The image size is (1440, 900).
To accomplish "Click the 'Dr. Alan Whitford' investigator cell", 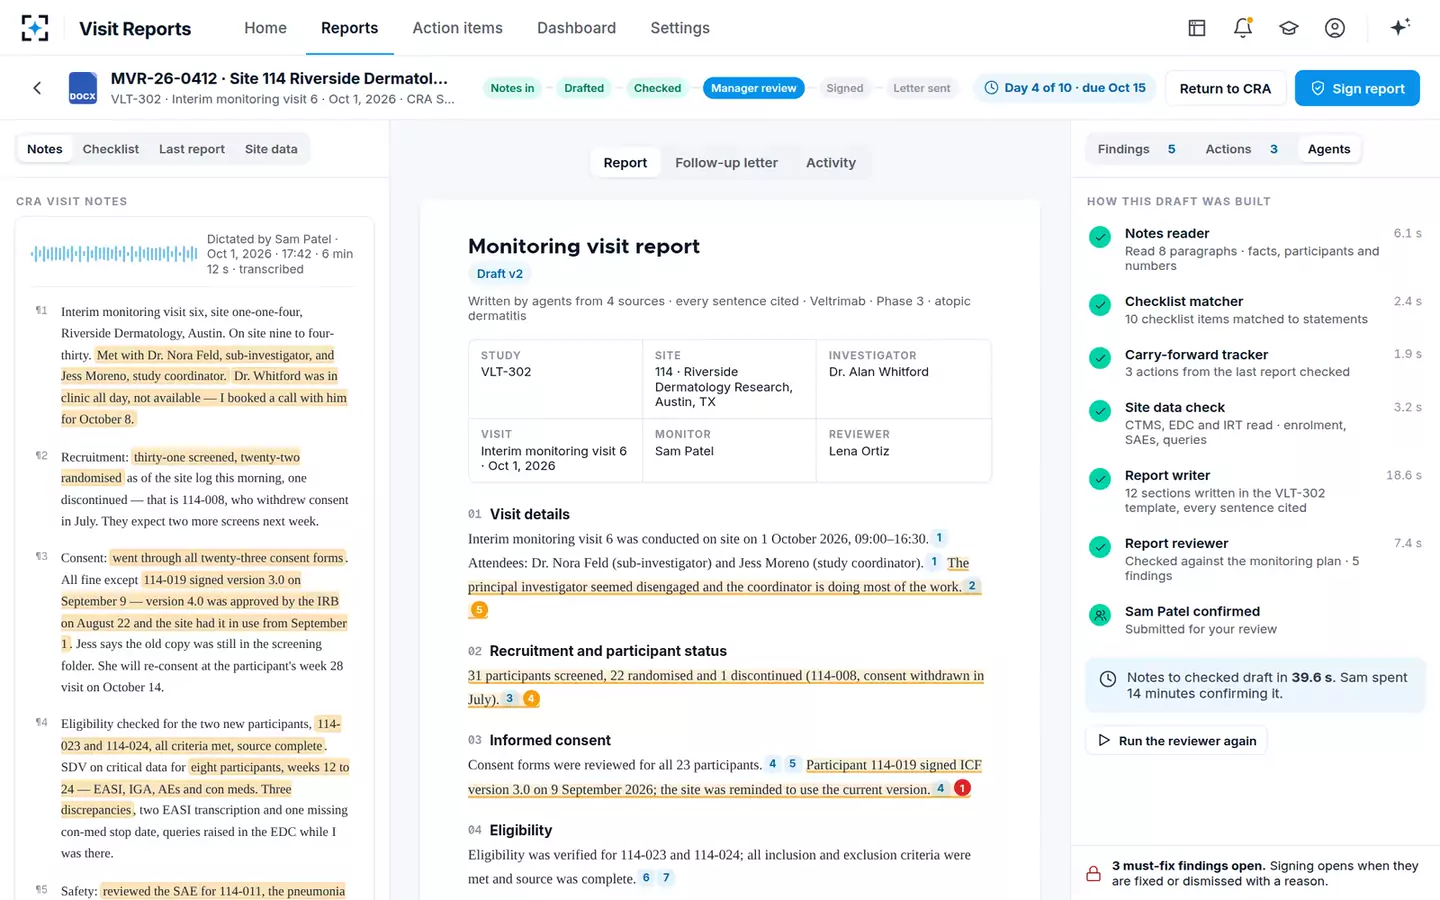I will [904, 379].
